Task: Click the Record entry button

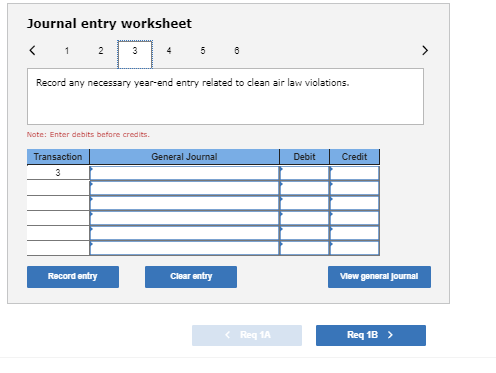Action: click(x=73, y=277)
